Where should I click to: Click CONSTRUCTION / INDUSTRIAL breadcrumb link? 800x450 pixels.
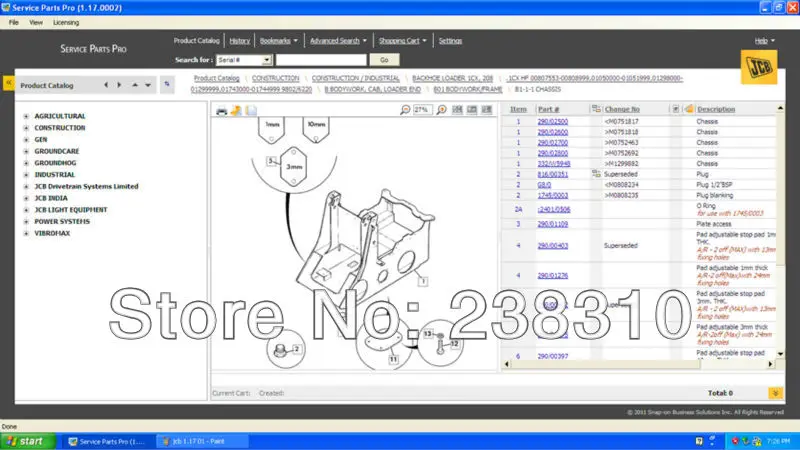(356, 79)
